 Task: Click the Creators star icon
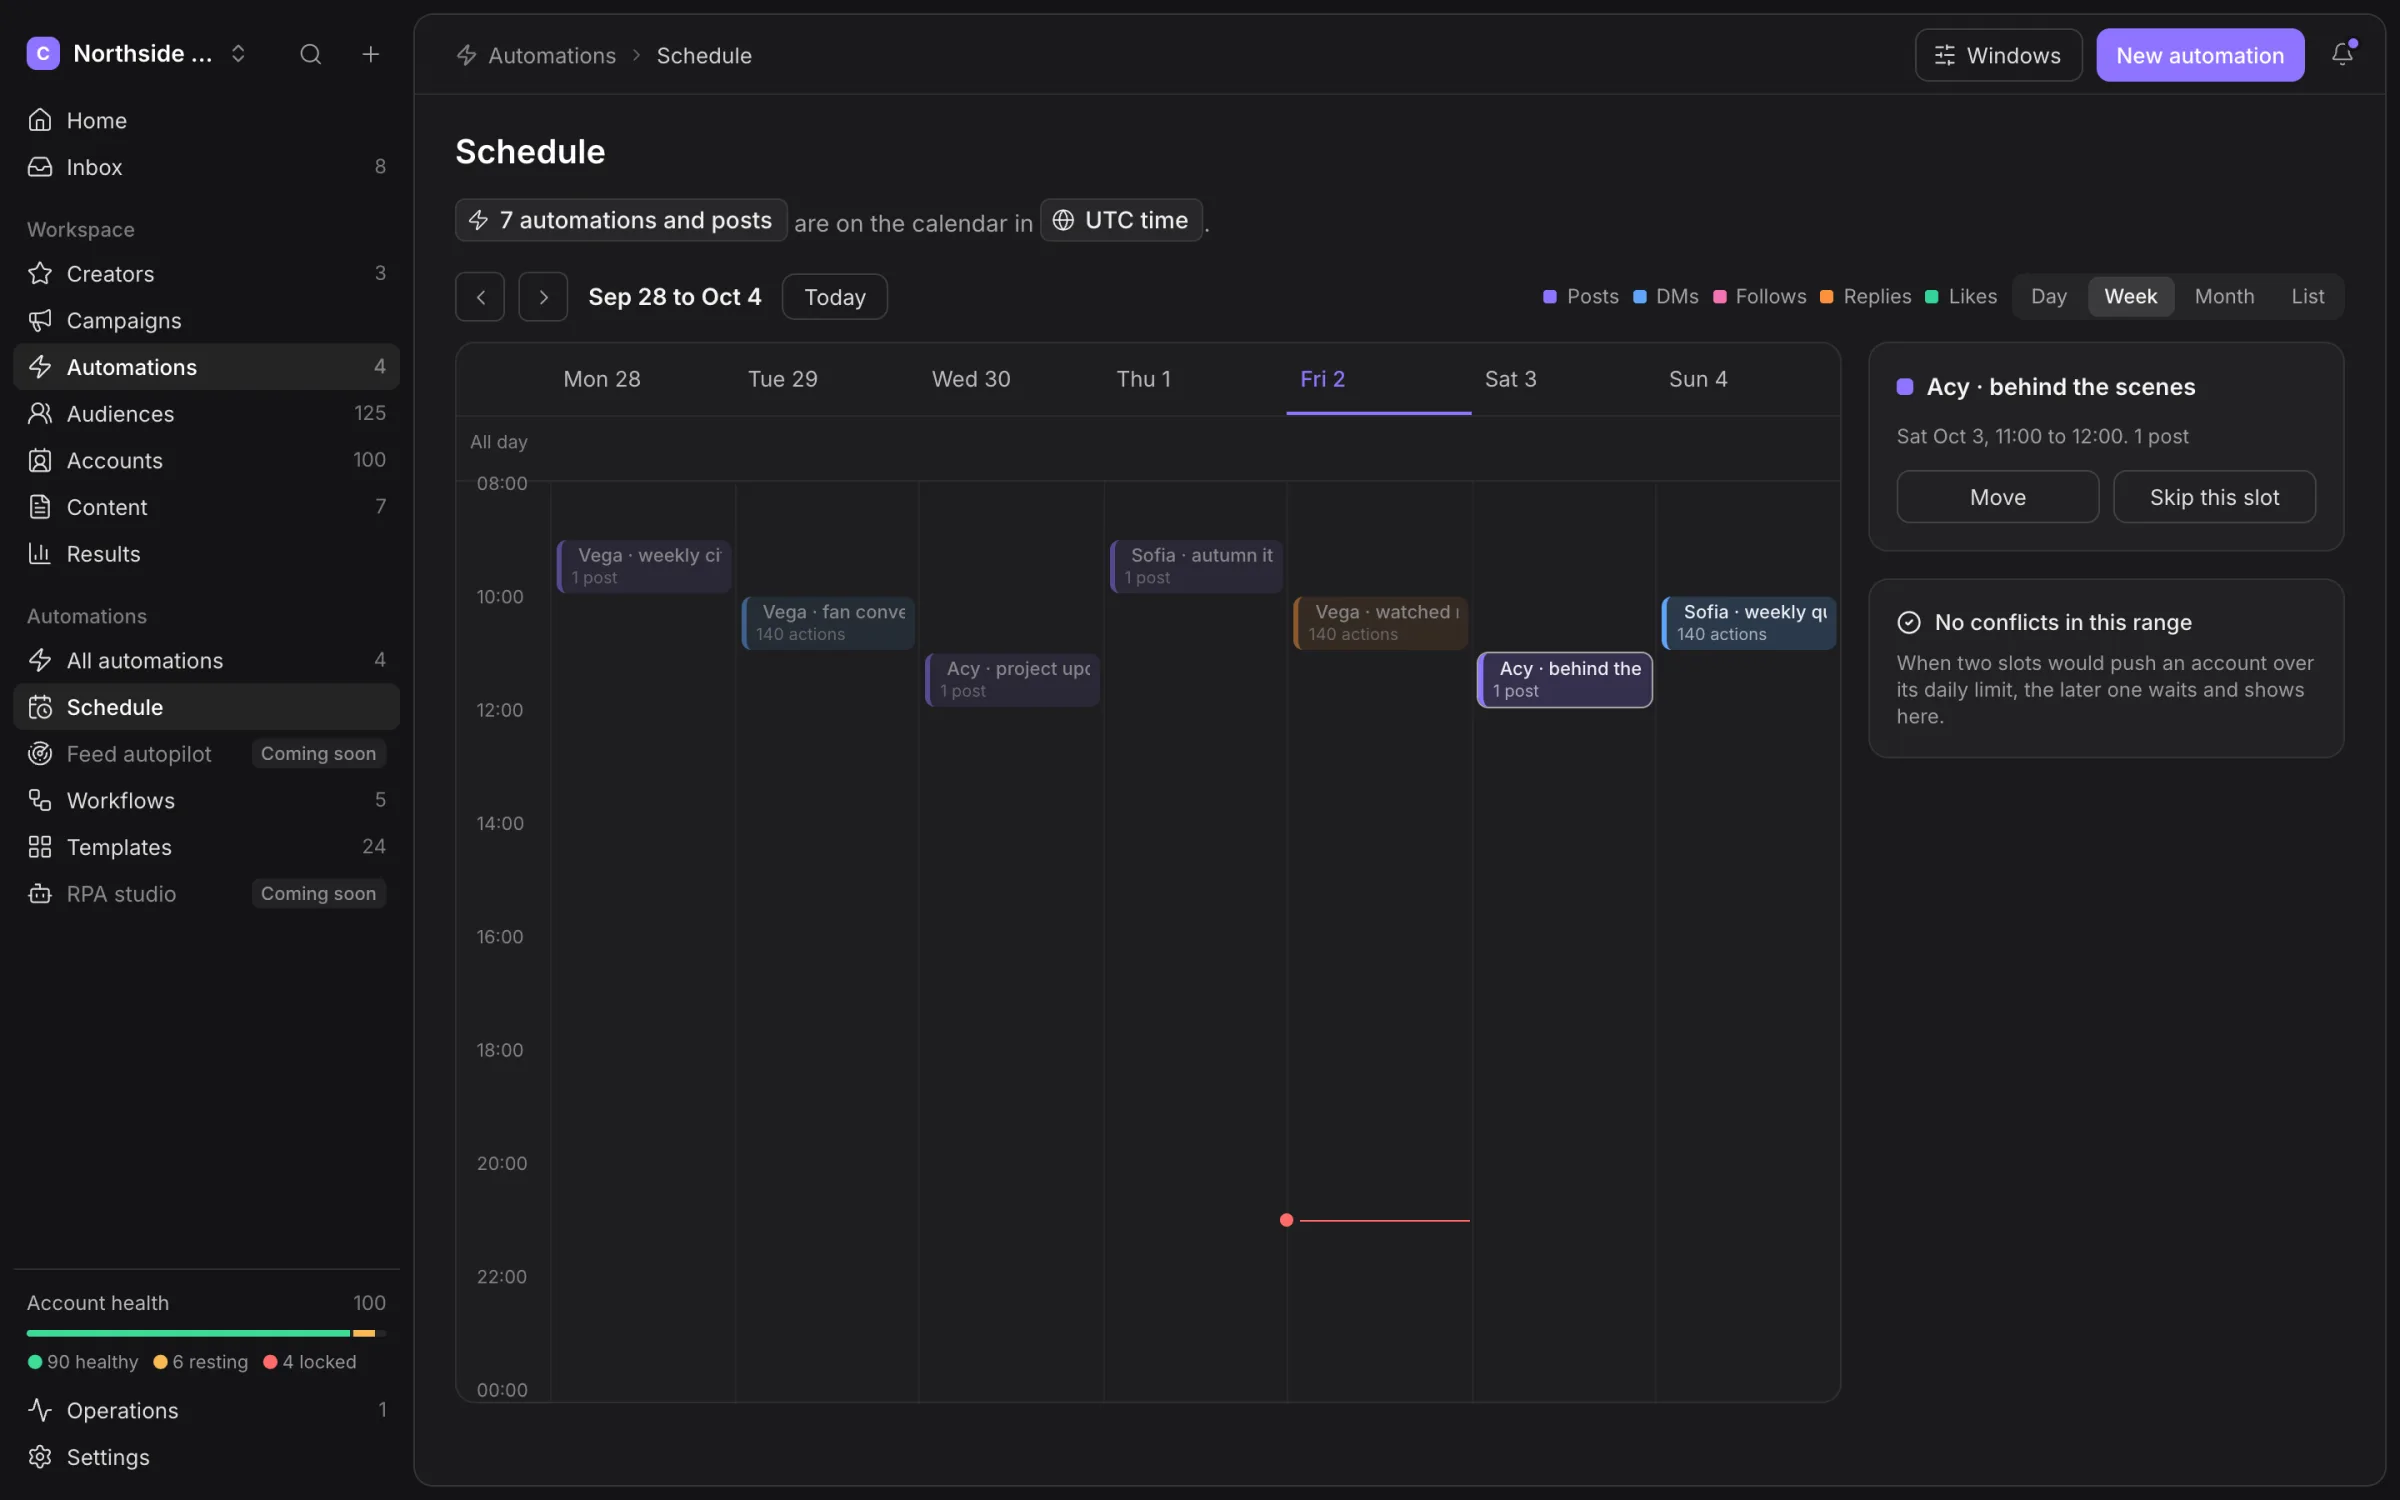pos(40,273)
